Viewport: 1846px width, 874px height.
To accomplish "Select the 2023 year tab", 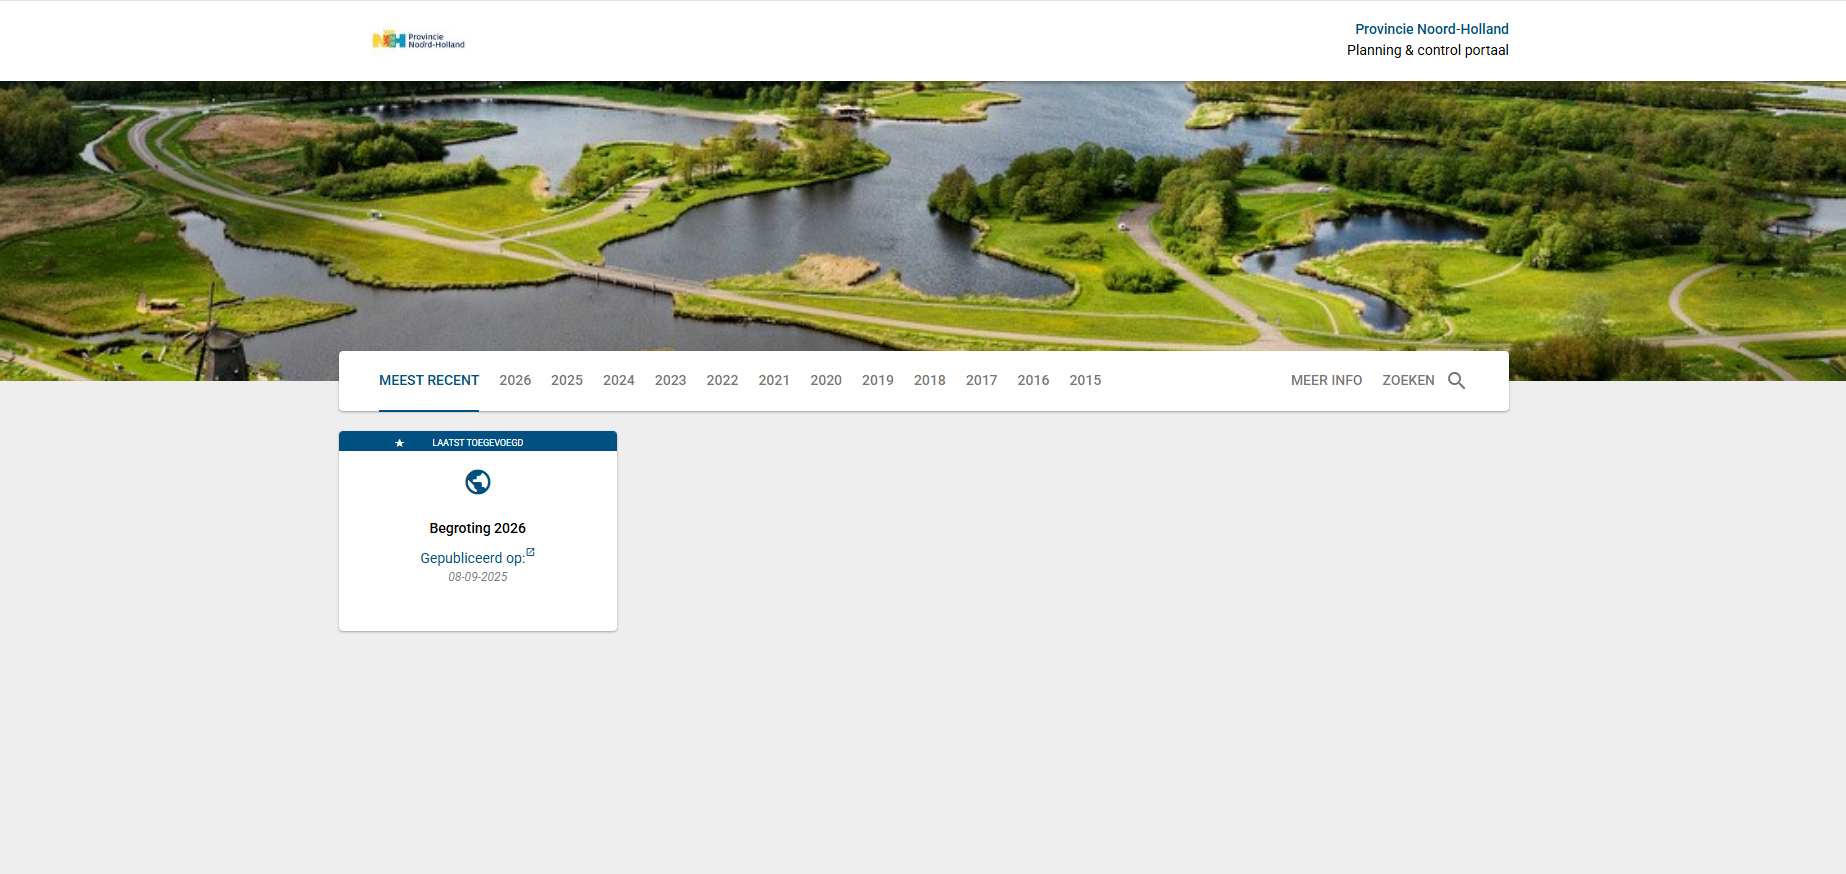I will pyautogui.click(x=670, y=381).
